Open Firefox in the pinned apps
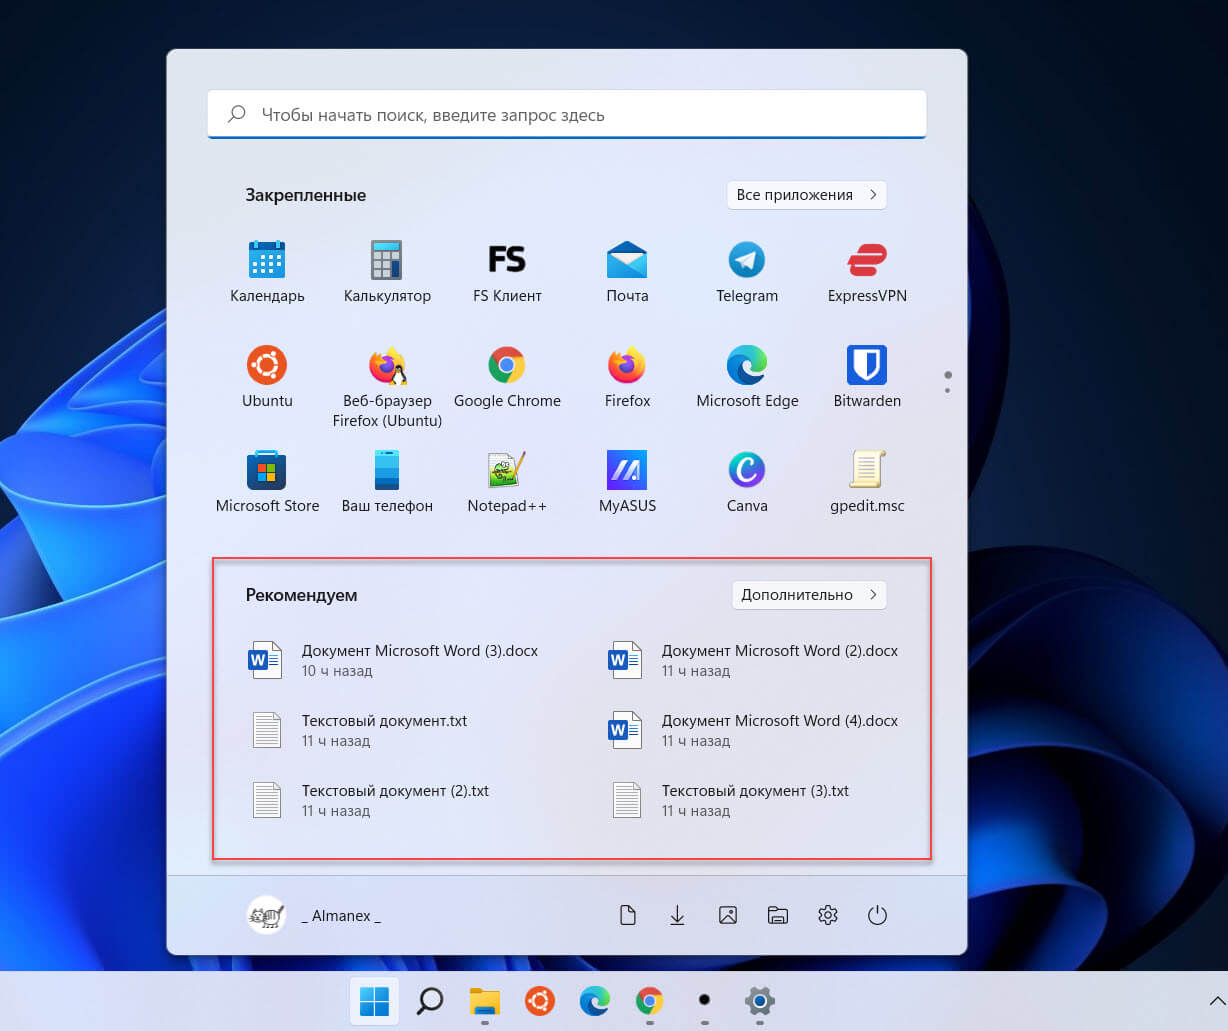This screenshot has width=1228, height=1031. (x=627, y=377)
